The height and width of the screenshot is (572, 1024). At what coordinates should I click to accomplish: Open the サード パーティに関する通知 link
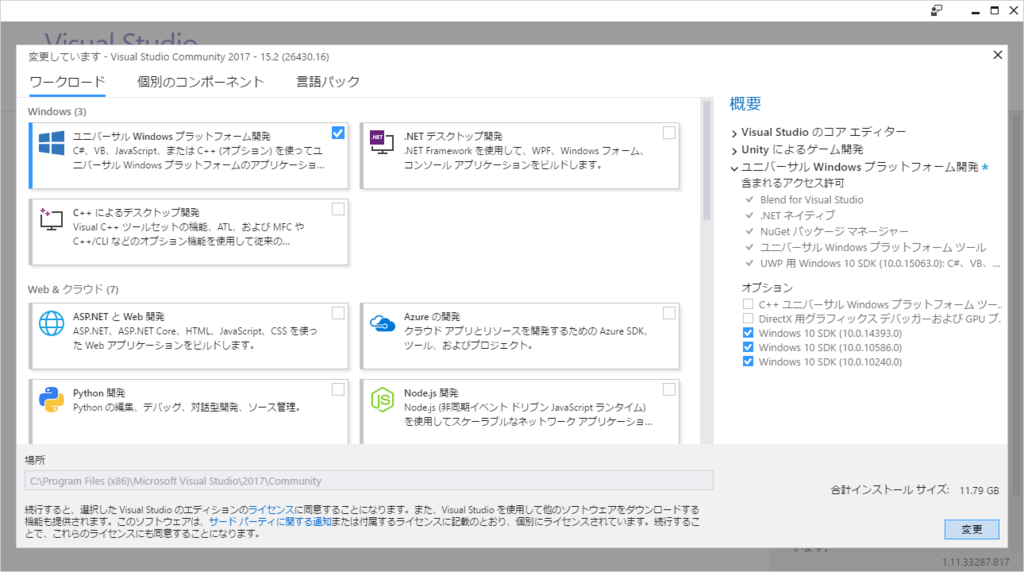[x=270, y=522]
